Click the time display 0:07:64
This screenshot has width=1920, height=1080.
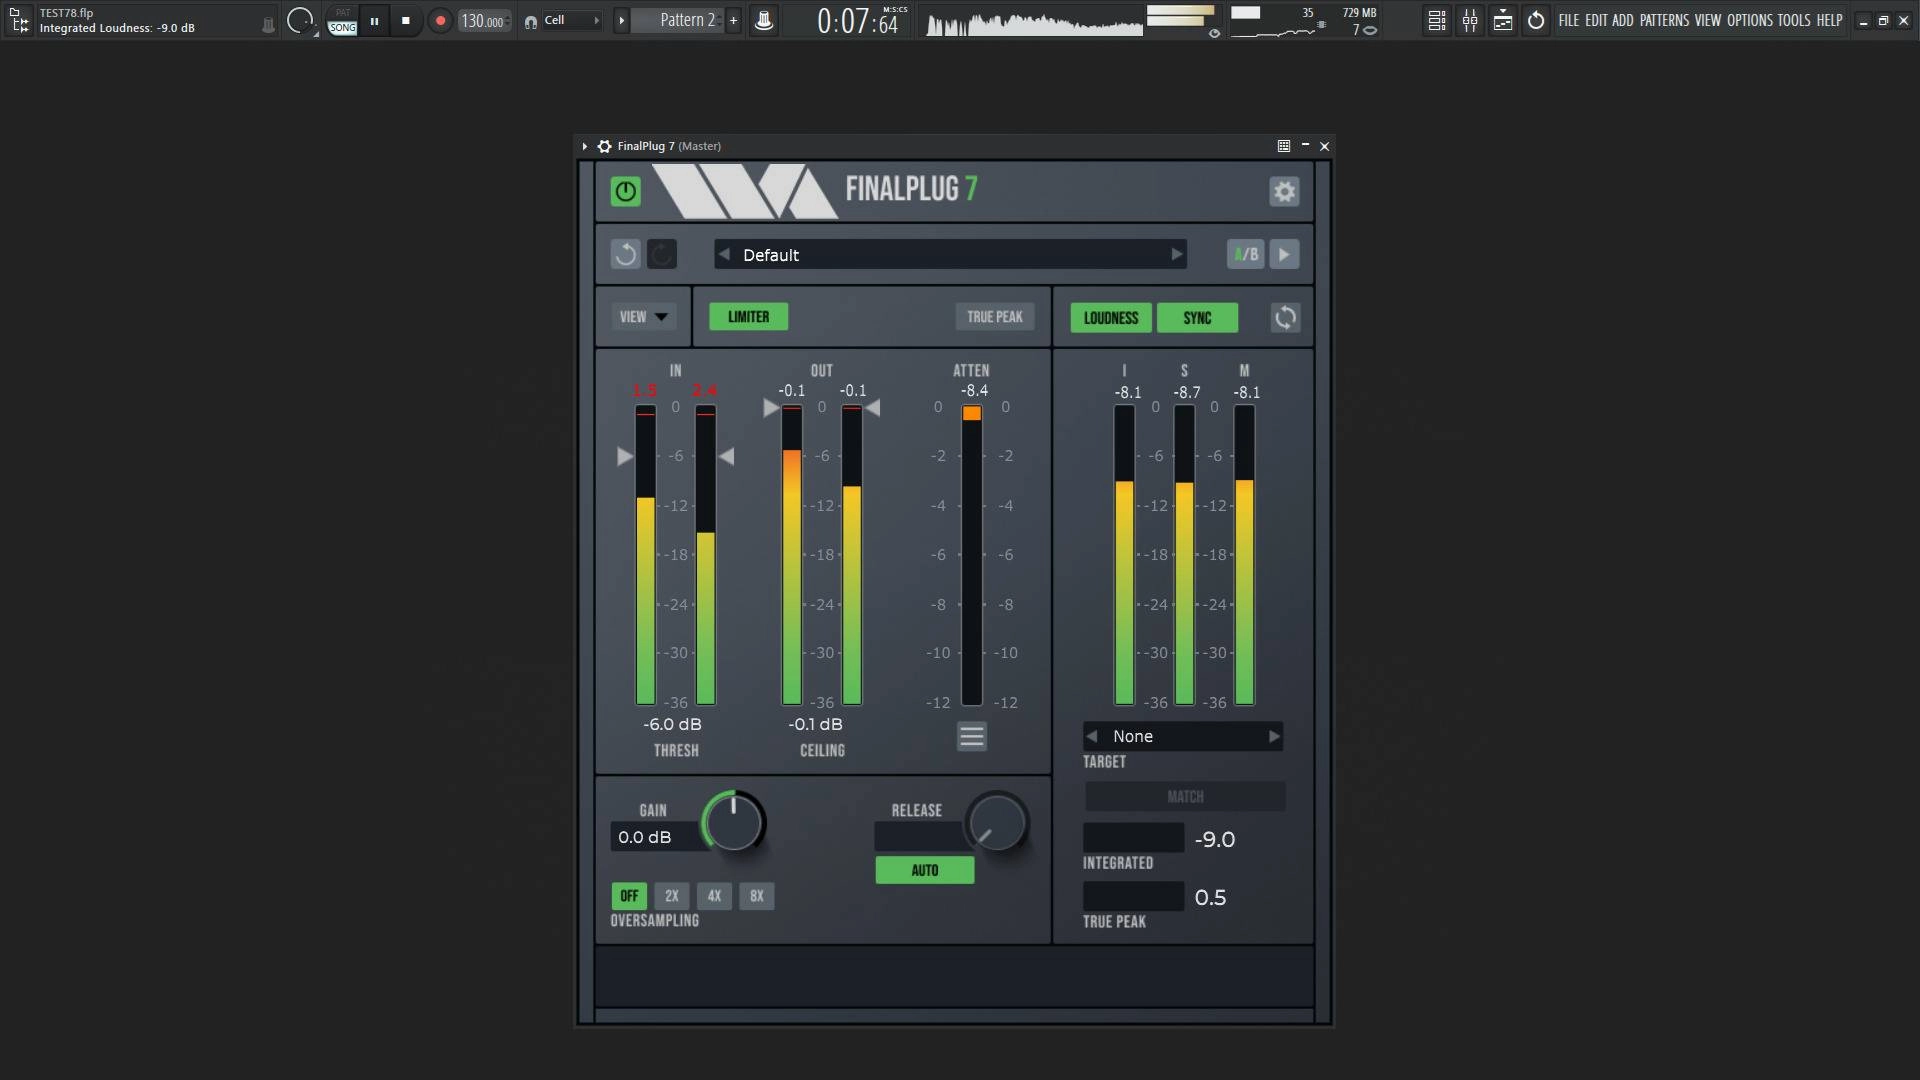tap(859, 20)
